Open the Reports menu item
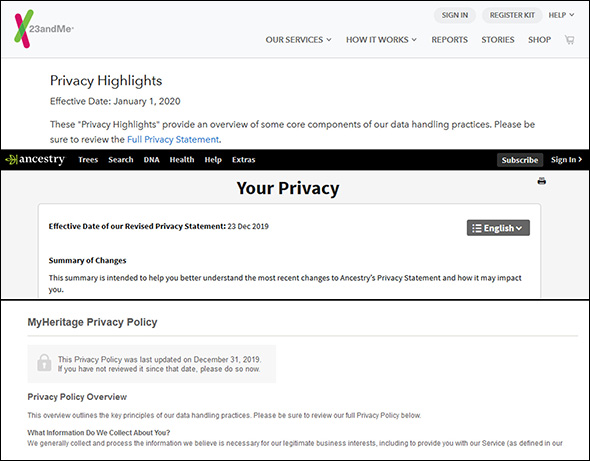The height and width of the screenshot is (461, 590). tap(449, 40)
